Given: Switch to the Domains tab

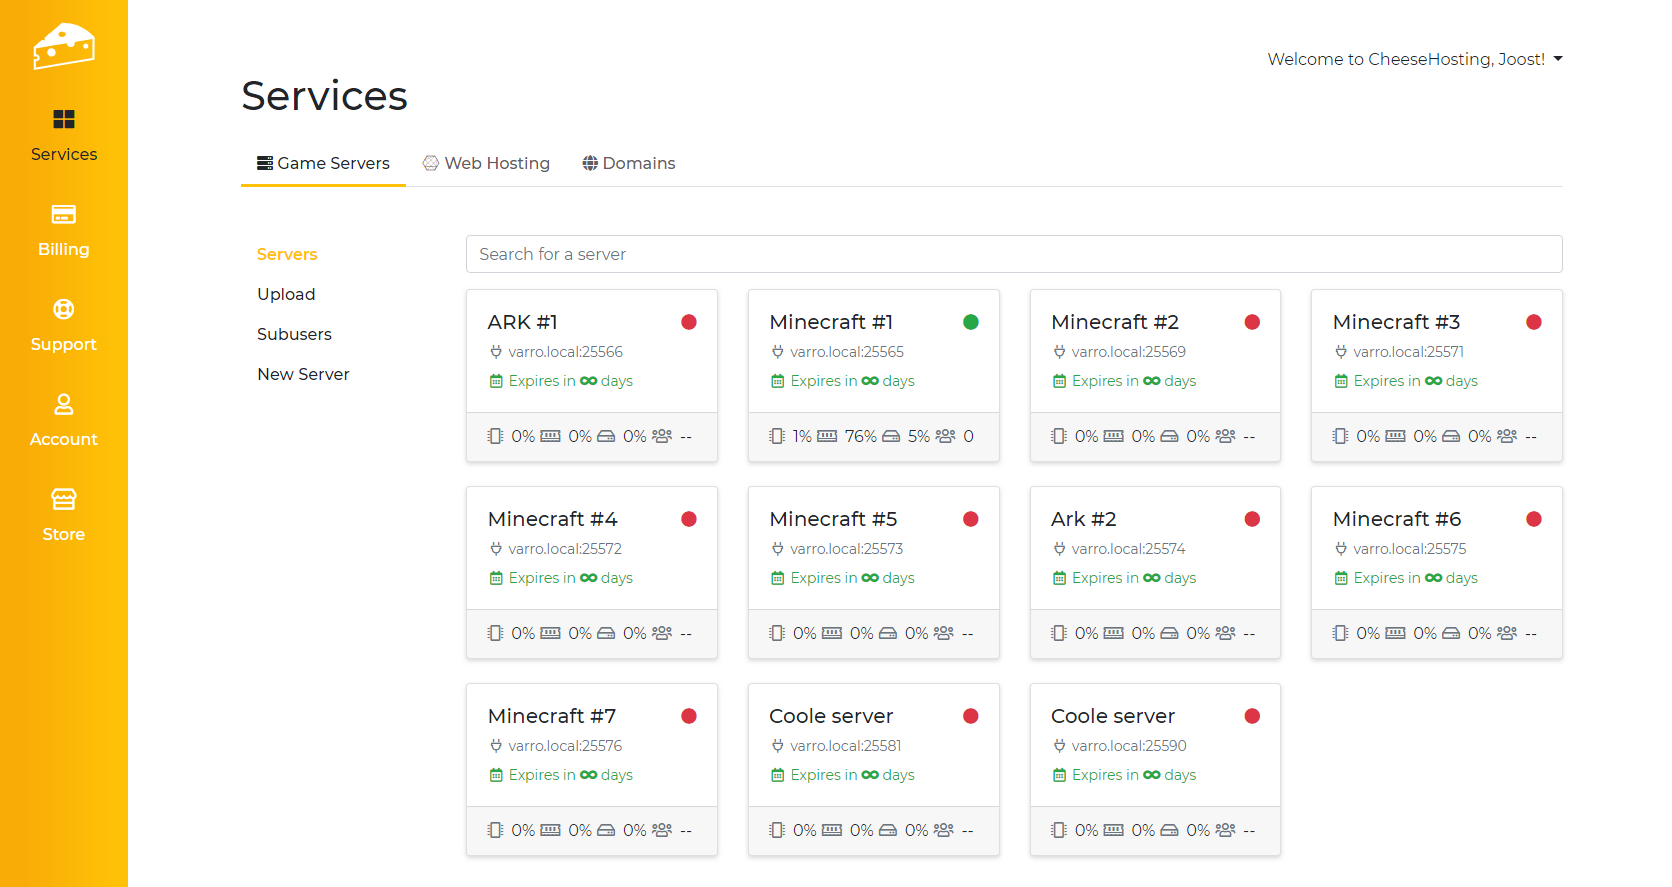Looking at the screenshot, I should point(628,163).
